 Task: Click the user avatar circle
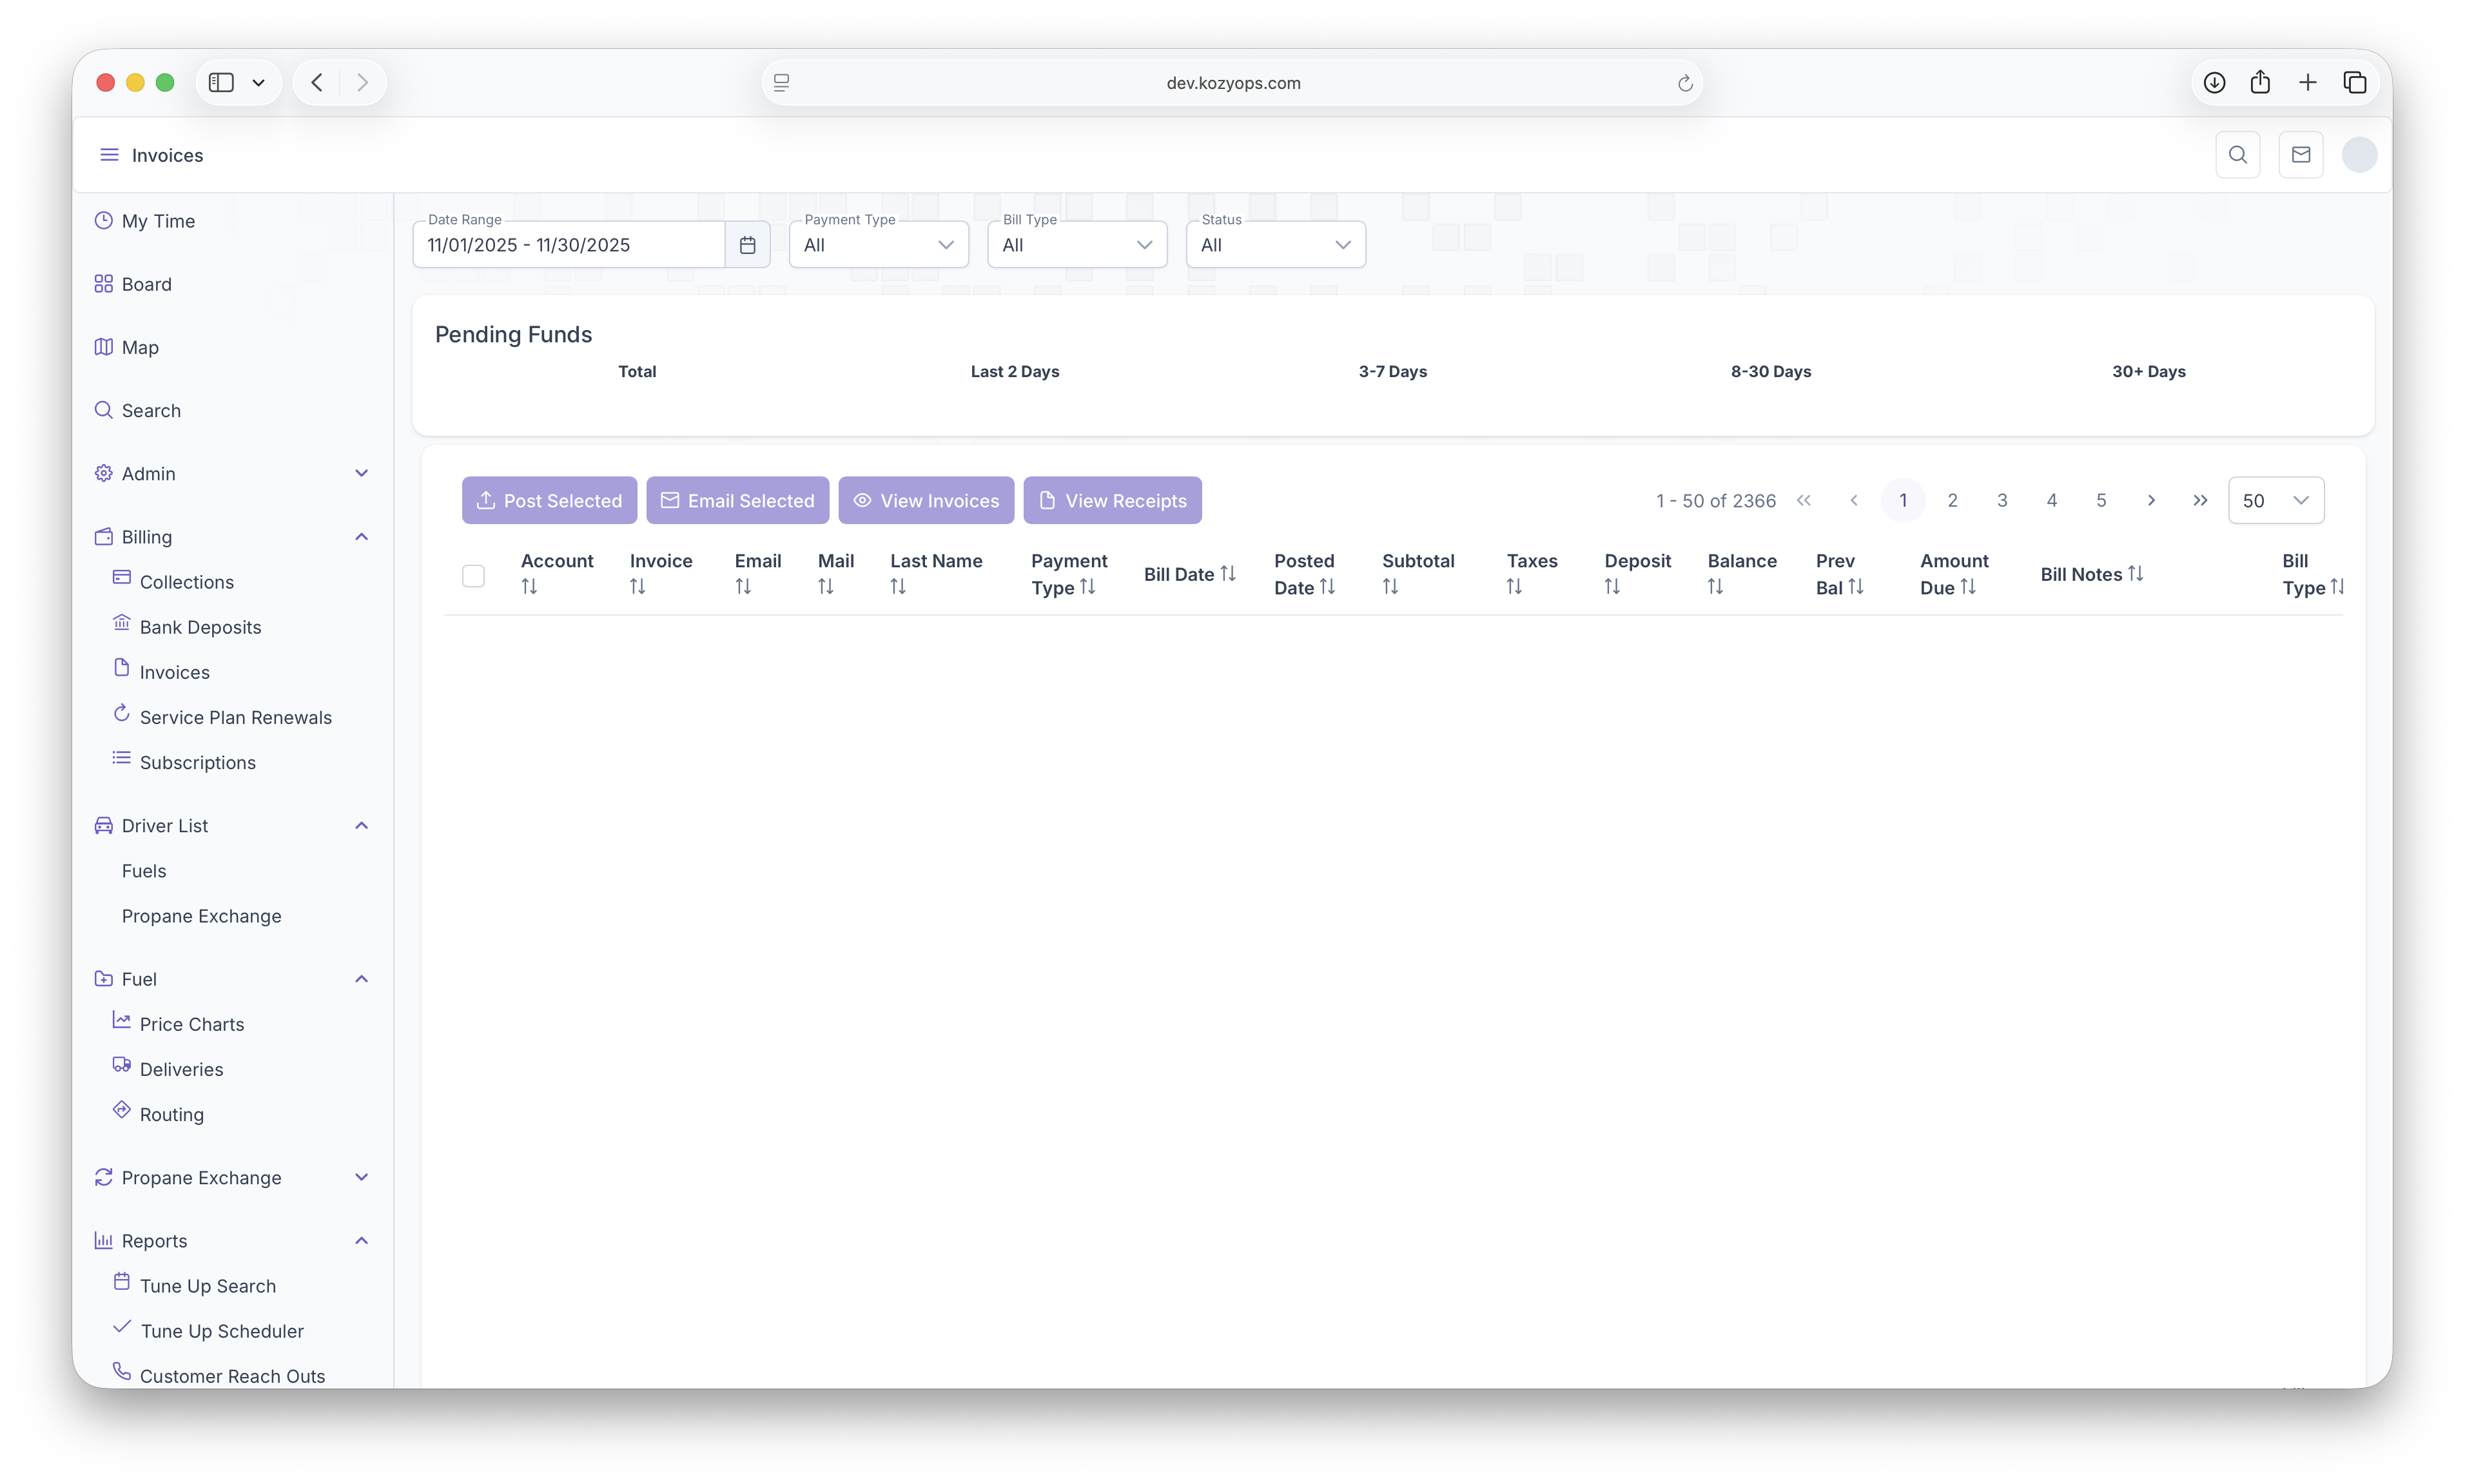[x=2359, y=155]
